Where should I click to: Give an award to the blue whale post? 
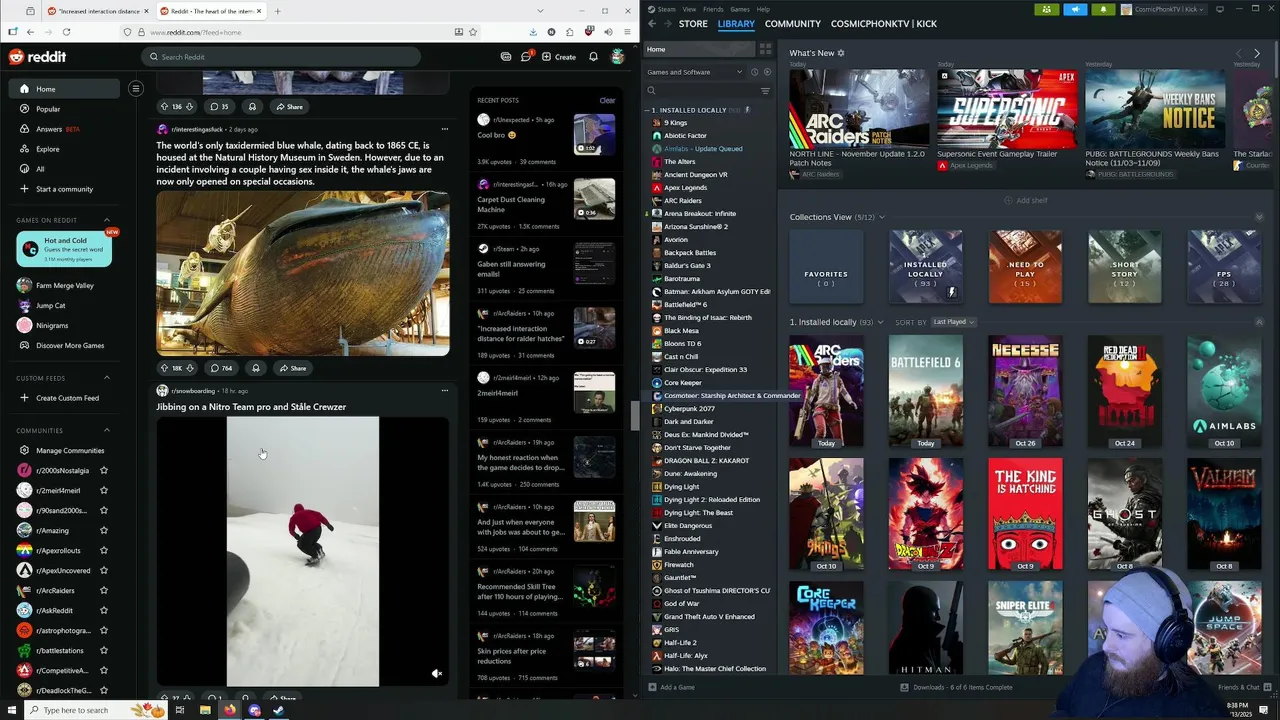255,368
